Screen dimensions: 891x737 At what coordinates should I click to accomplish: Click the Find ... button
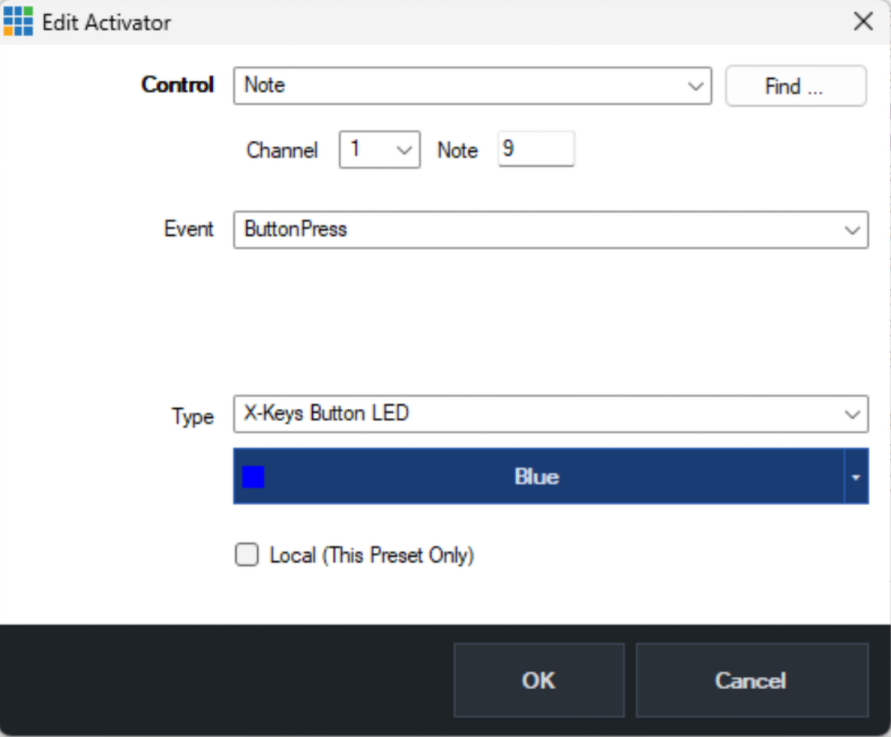pyautogui.click(x=796, y=86)
